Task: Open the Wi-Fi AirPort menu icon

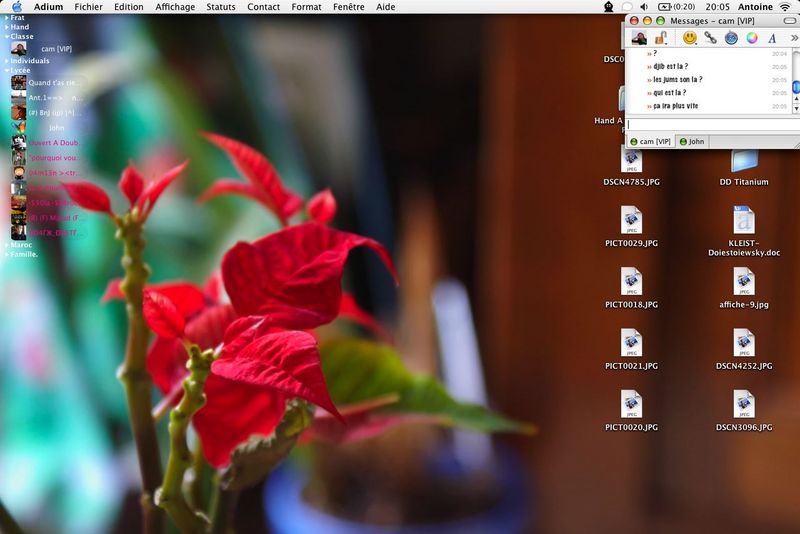Action: pos(785,7)
